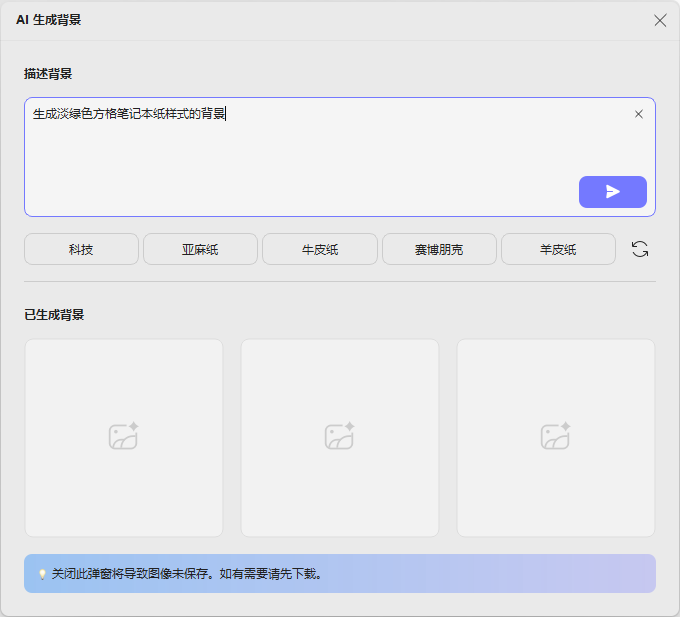This screenshot has width=680, height=617.
Task: Choose the 亚麻纸 style preset
Action: (x=200, y=249)
